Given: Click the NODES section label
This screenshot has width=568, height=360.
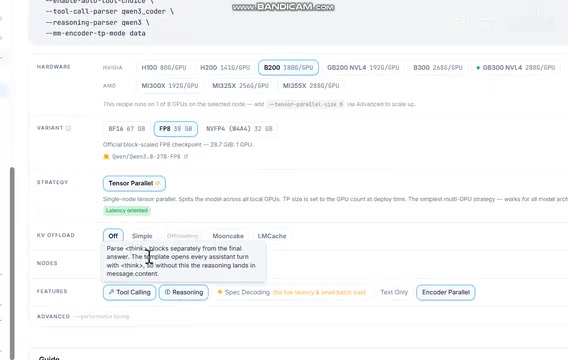Looking at the screenshot, I should tap(47, 263).
